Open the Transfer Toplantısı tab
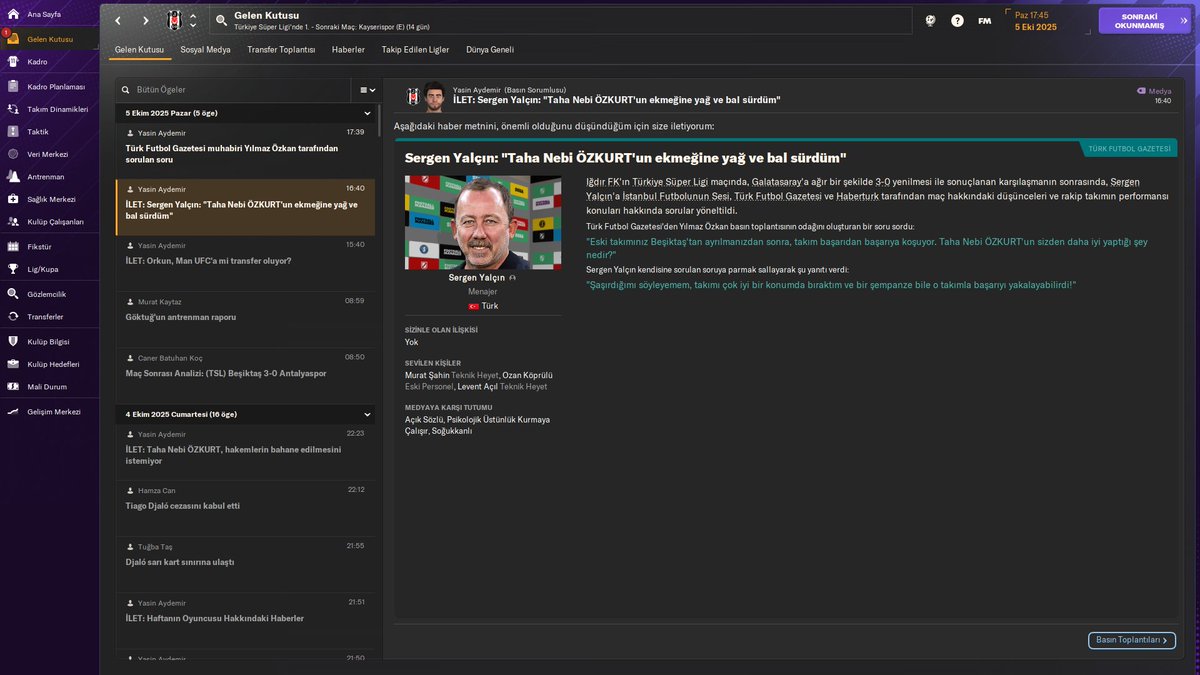1200x675 pixels. [x=281, y=49]
